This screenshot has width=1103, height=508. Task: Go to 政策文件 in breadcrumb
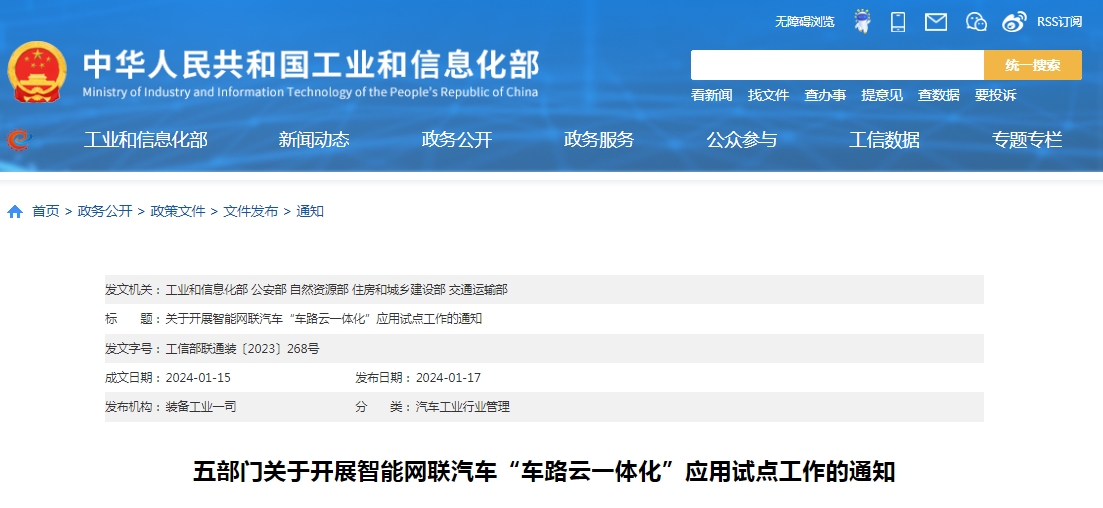pos(178,211)
